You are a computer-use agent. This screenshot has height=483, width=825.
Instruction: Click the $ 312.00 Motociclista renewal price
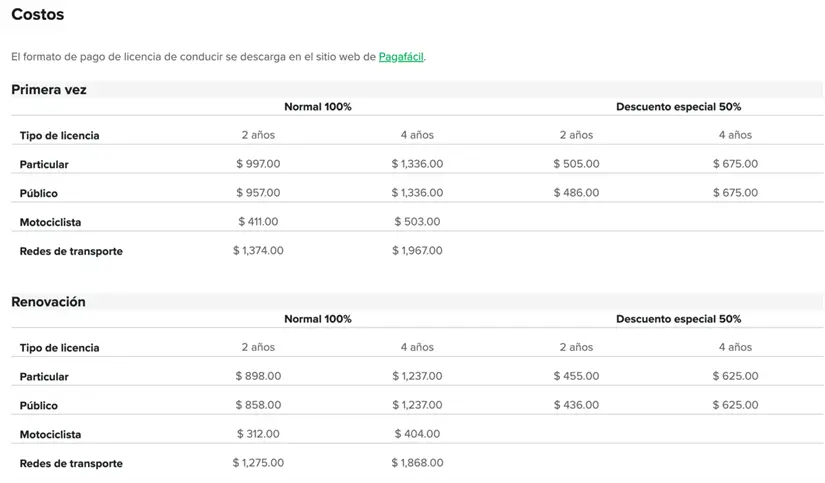(x=258, y=434)
